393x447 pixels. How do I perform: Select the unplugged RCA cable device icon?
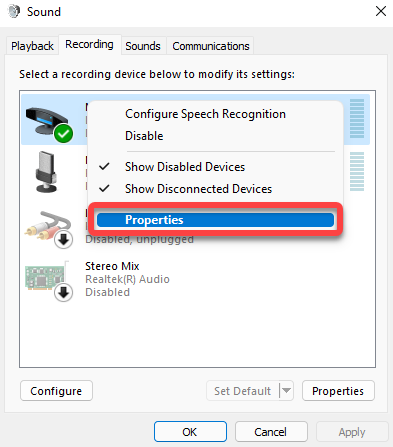[48, 227]
